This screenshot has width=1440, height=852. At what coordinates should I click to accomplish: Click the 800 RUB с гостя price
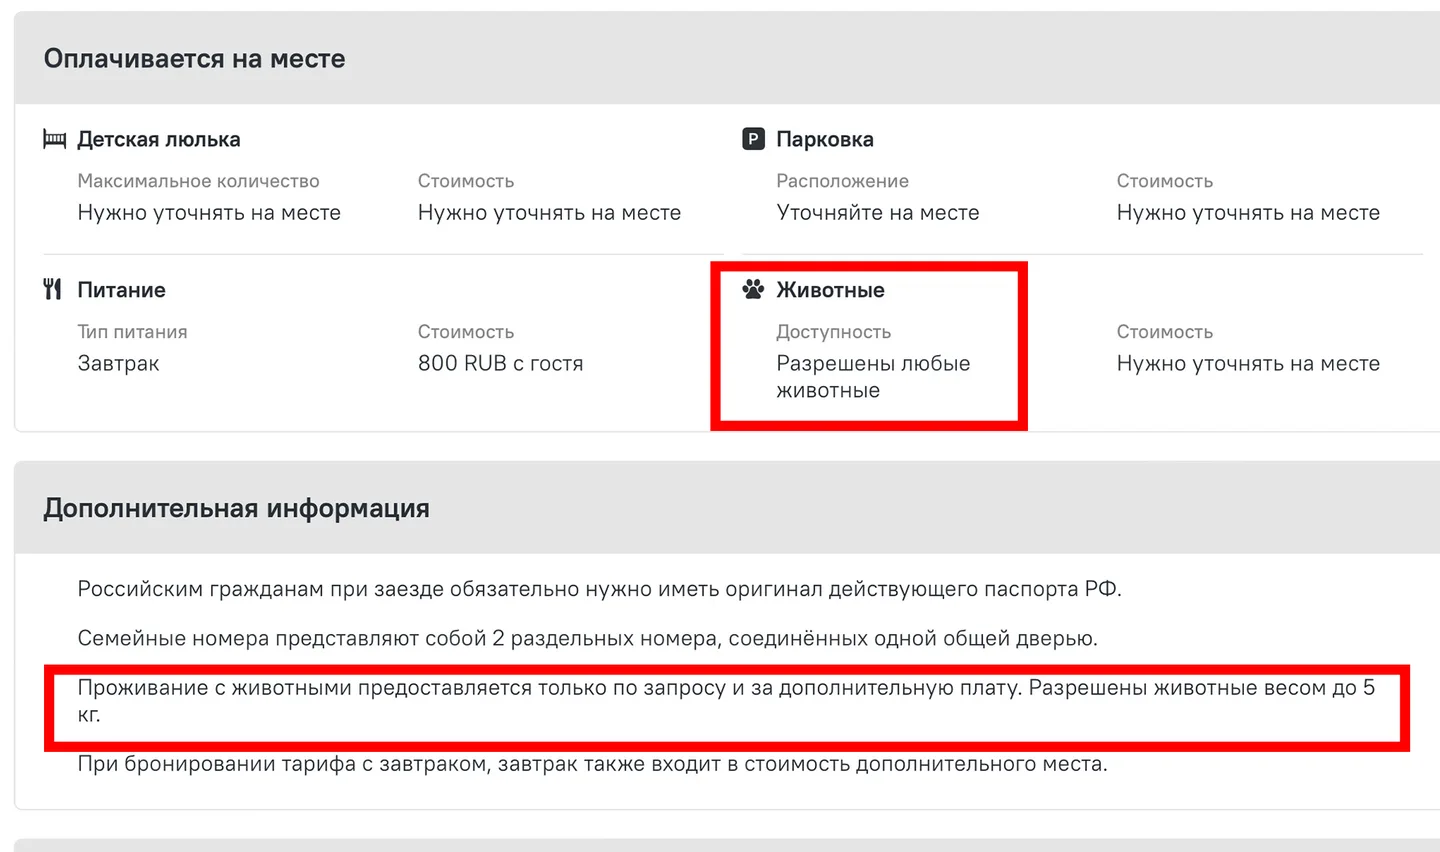click(500, 363)
